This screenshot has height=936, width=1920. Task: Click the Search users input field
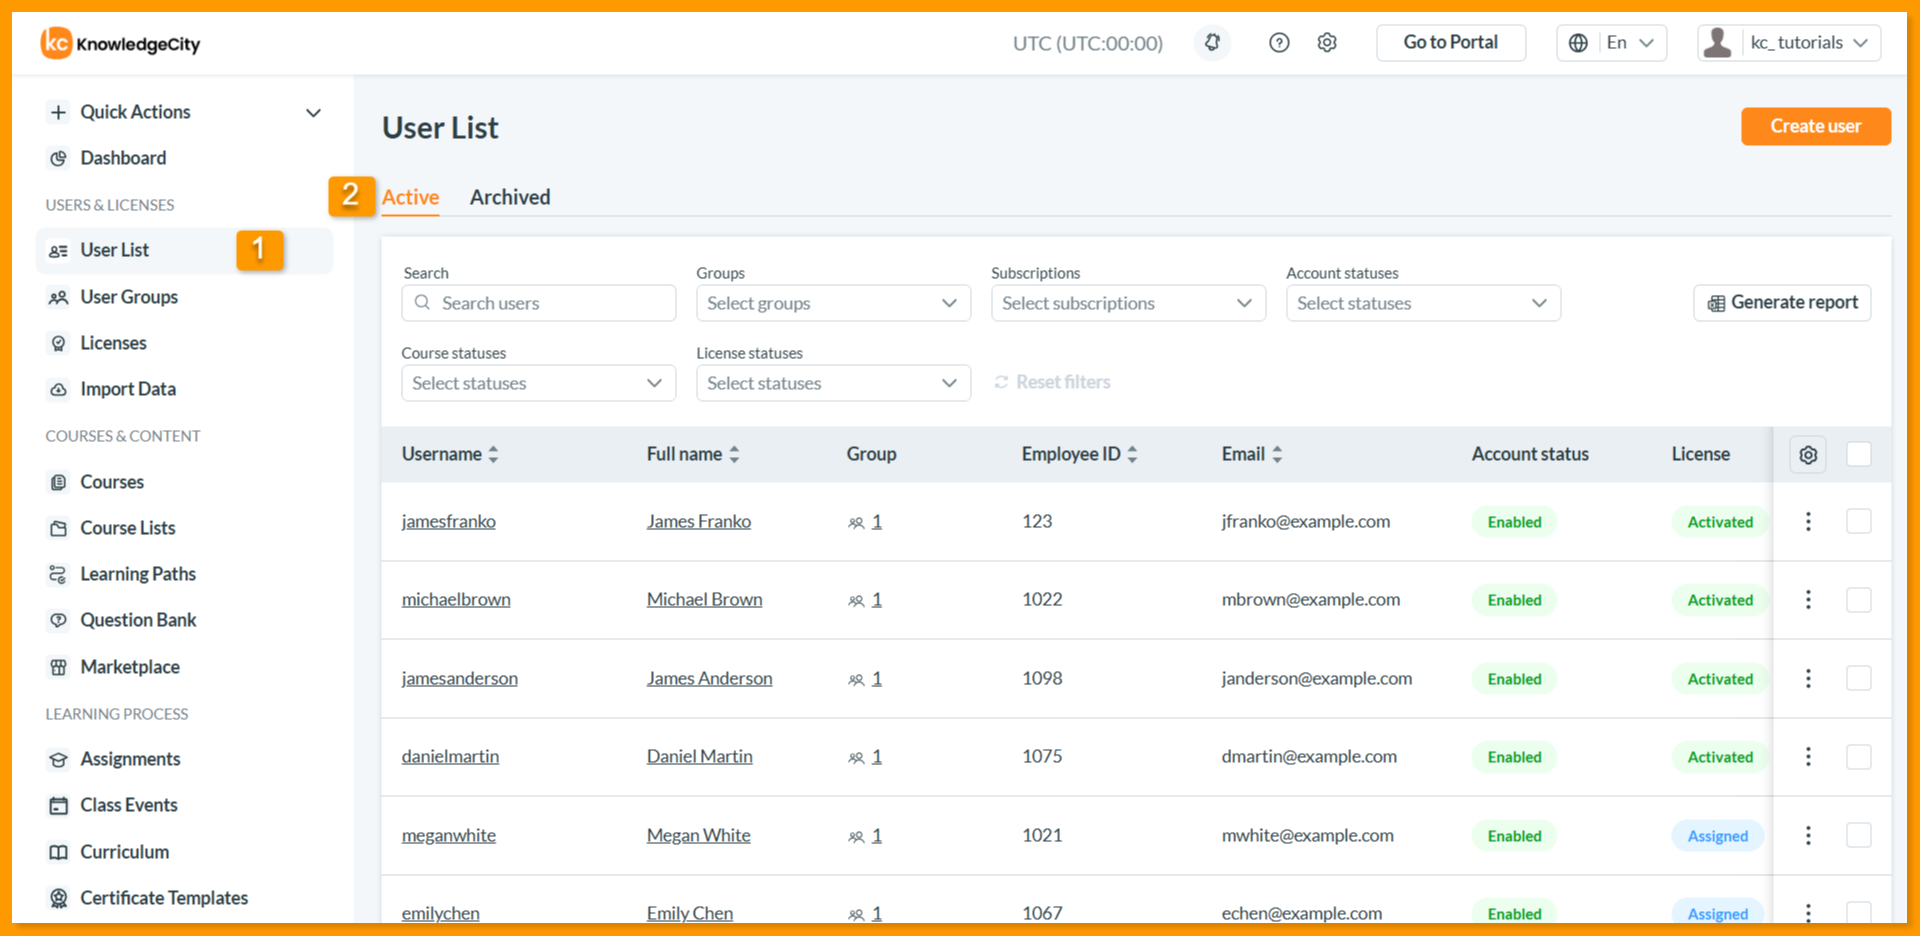click(x=538, y=303)
